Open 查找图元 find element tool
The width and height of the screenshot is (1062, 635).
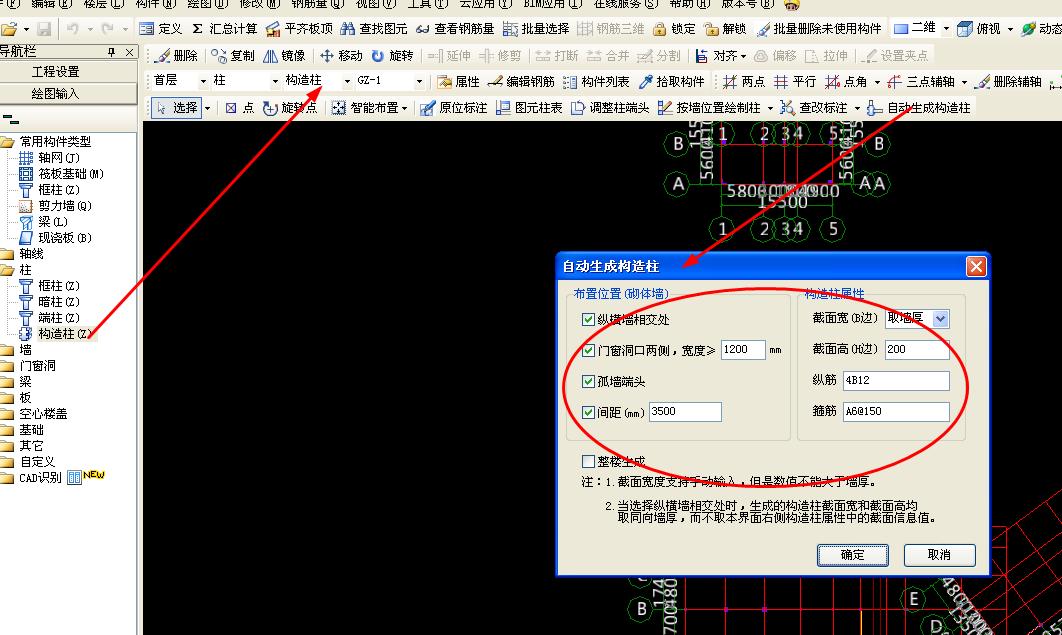(x=374, y=28)
